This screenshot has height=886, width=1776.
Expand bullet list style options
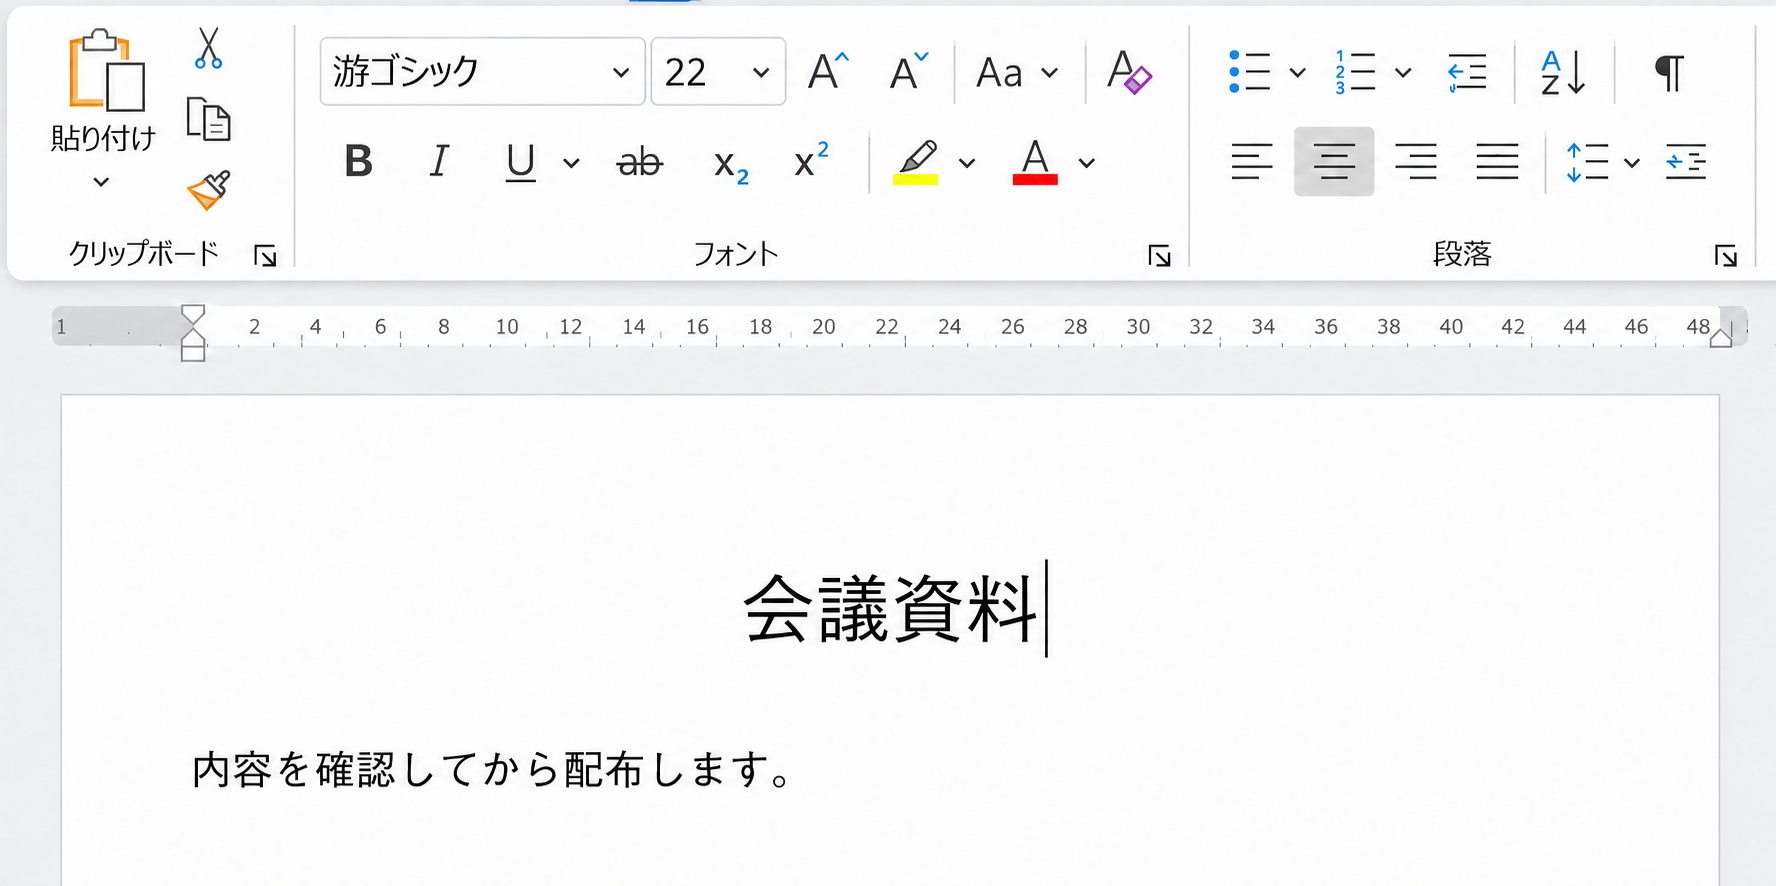tap(1298, 72)
